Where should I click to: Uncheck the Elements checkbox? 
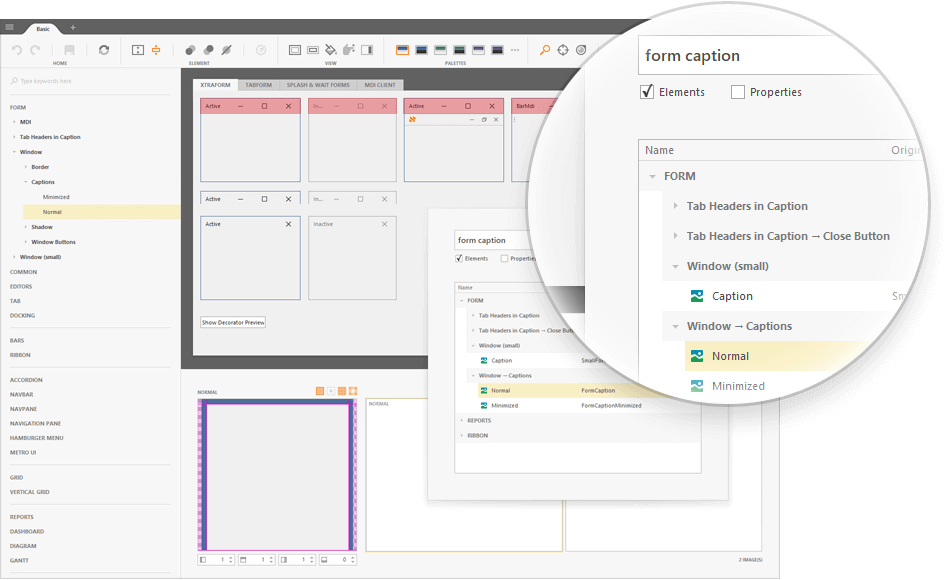pyautogui.click(x=645, y=92)
